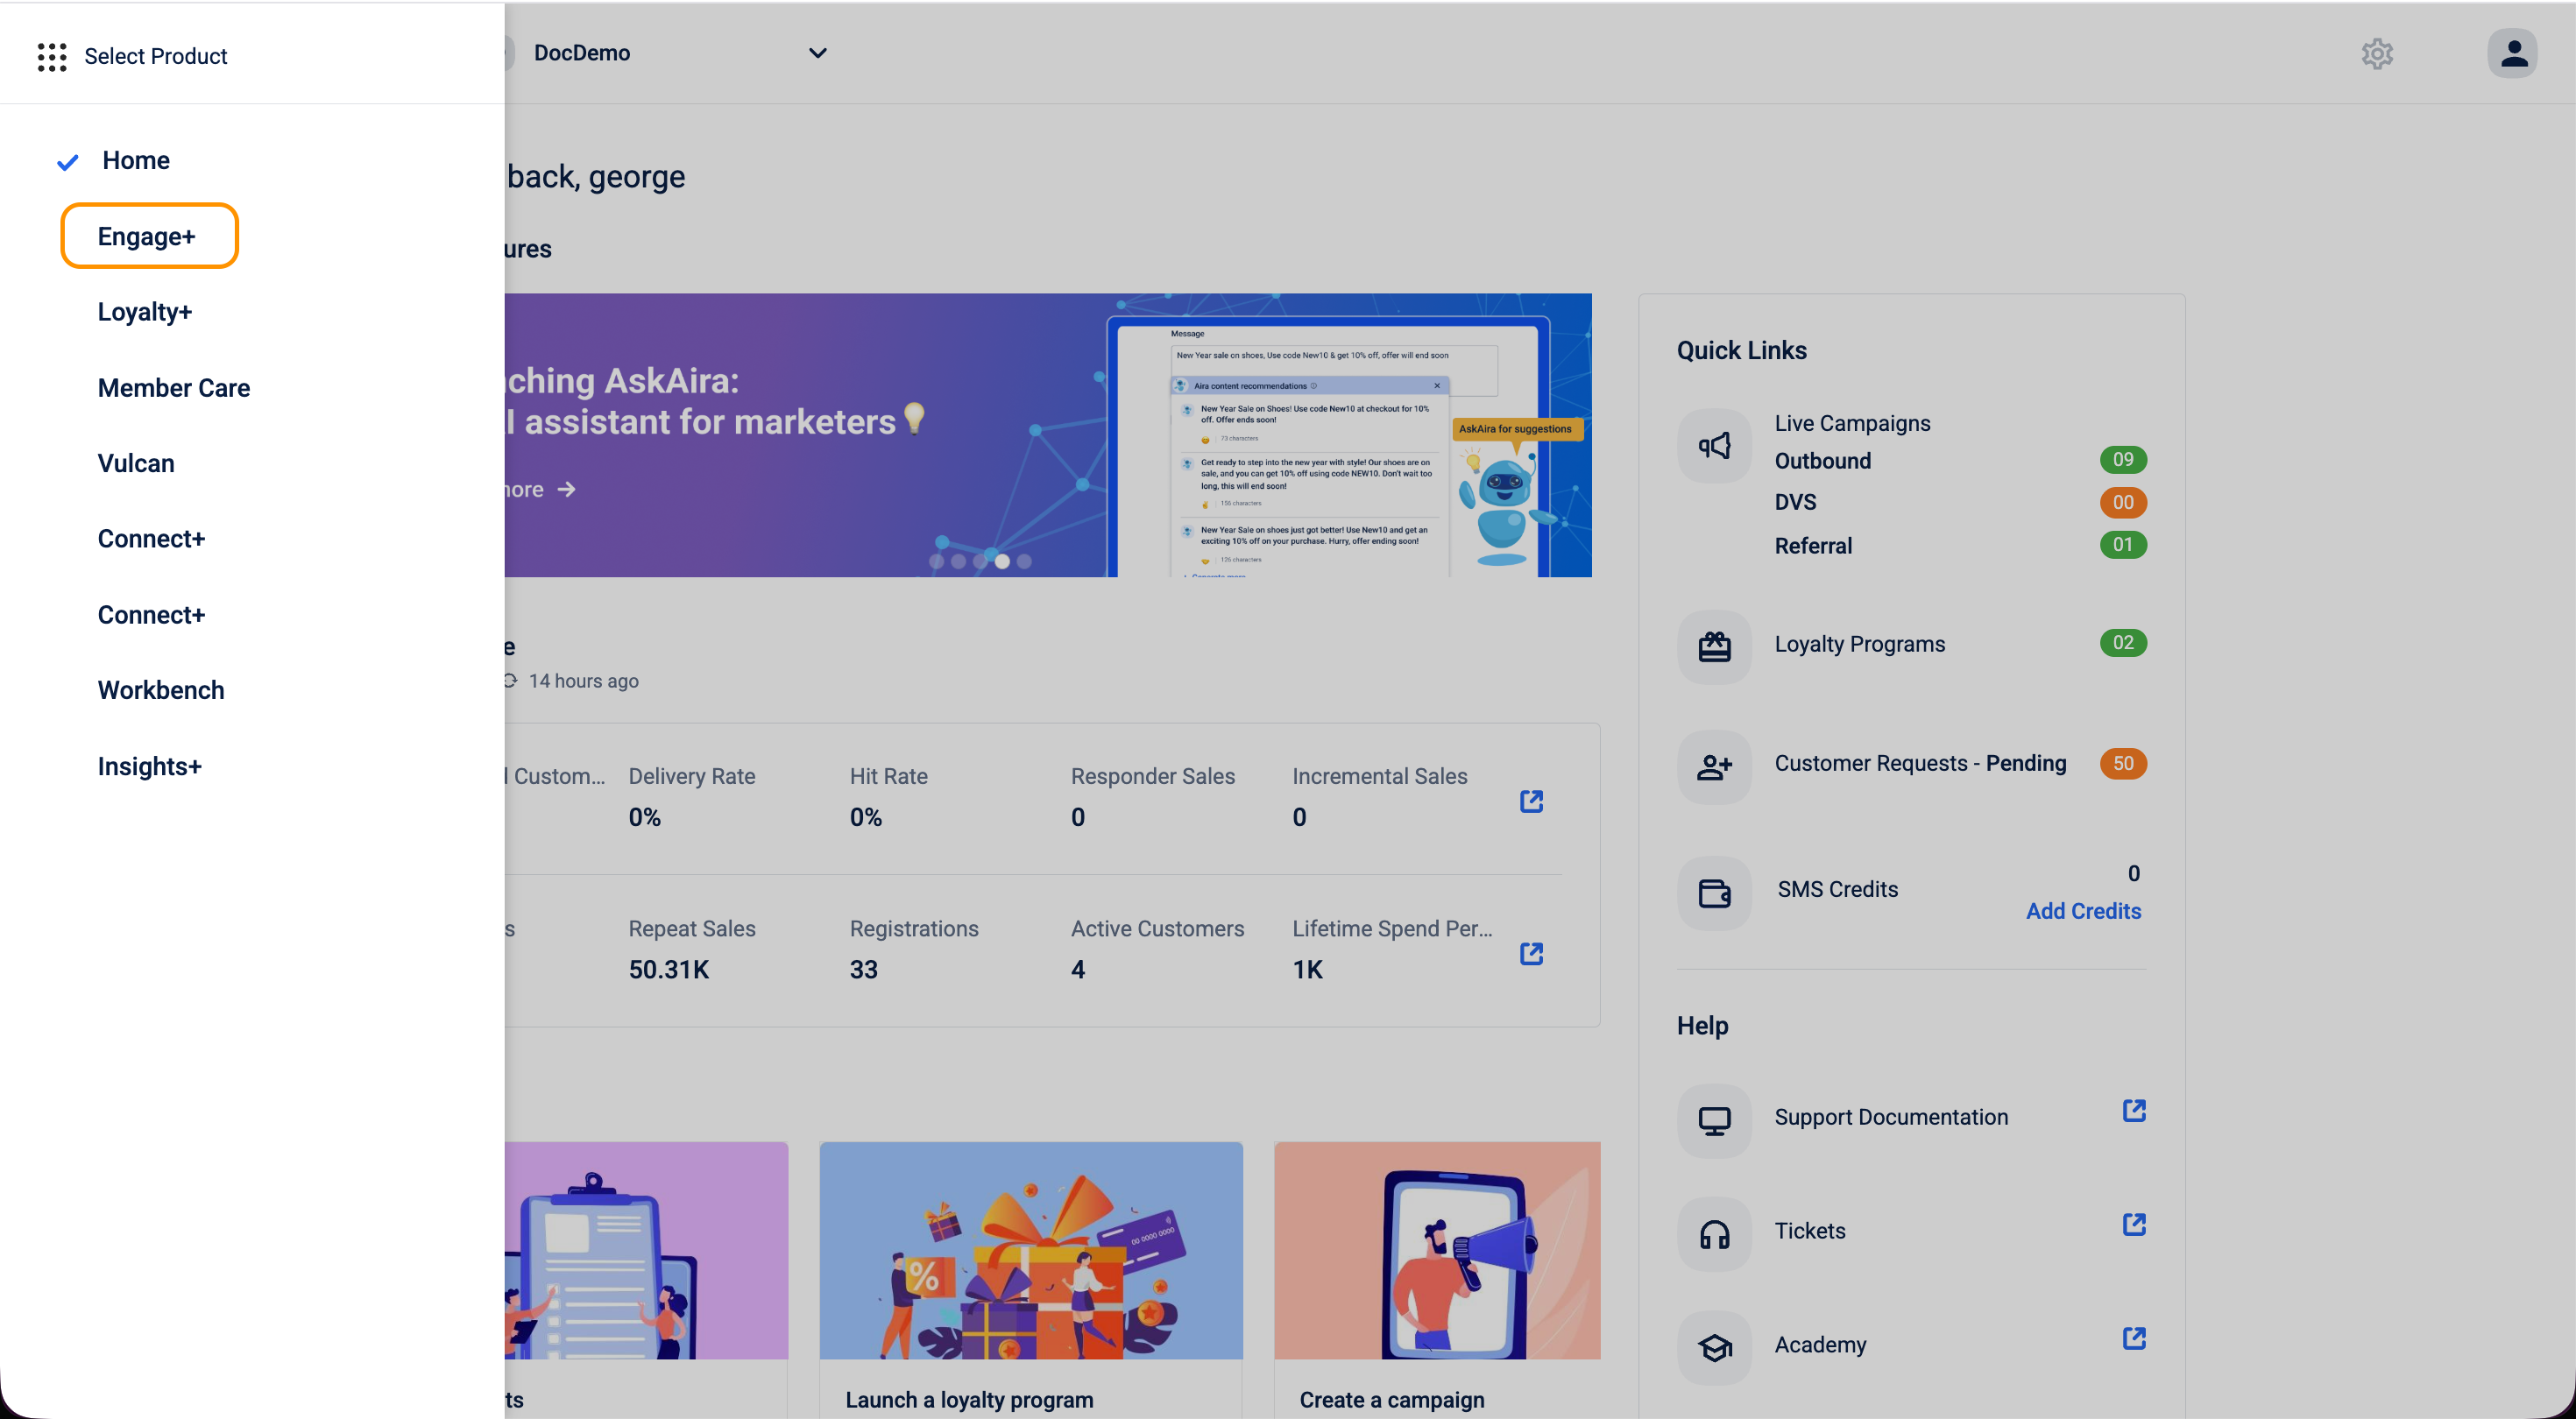The image size is (2576, 1419).
Task: Open the settings gear icon
Action: [x=2376, y=54]
